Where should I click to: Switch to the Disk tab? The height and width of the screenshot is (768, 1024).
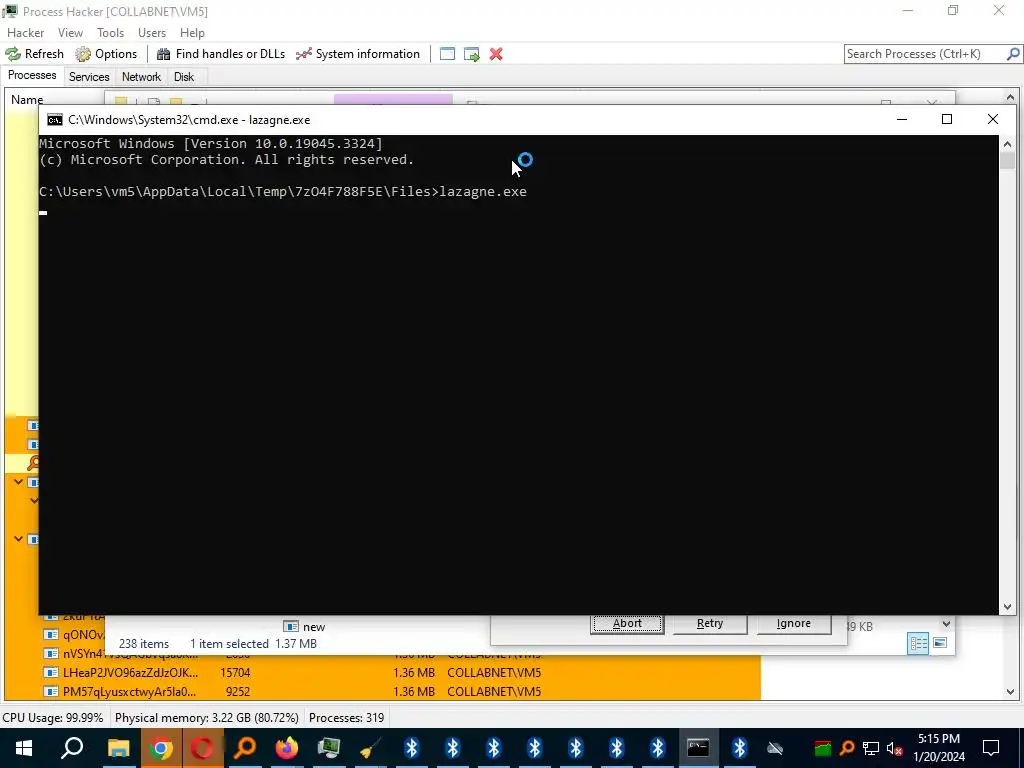[x=184, y=76]
